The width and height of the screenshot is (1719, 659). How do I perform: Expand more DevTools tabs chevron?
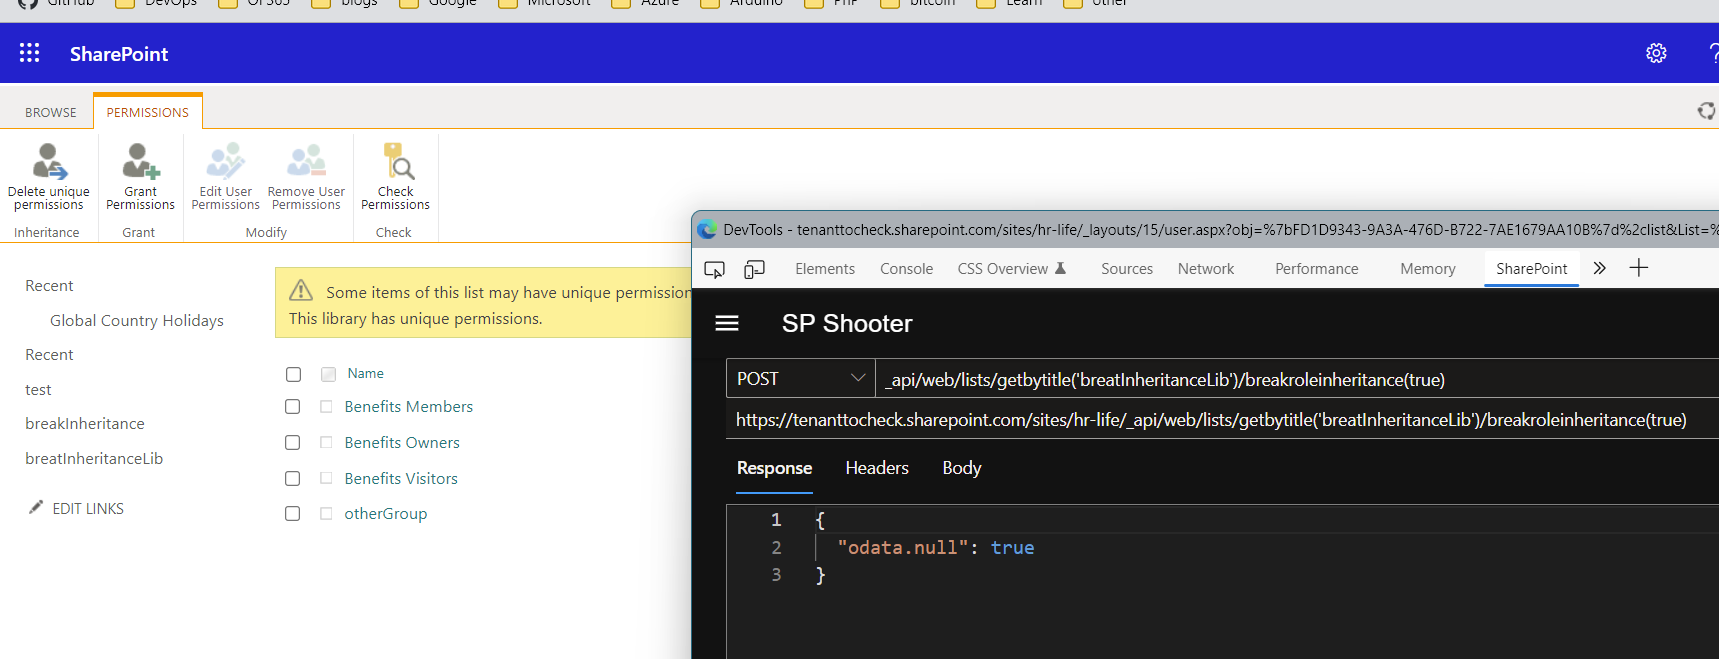click(1599, 268)
